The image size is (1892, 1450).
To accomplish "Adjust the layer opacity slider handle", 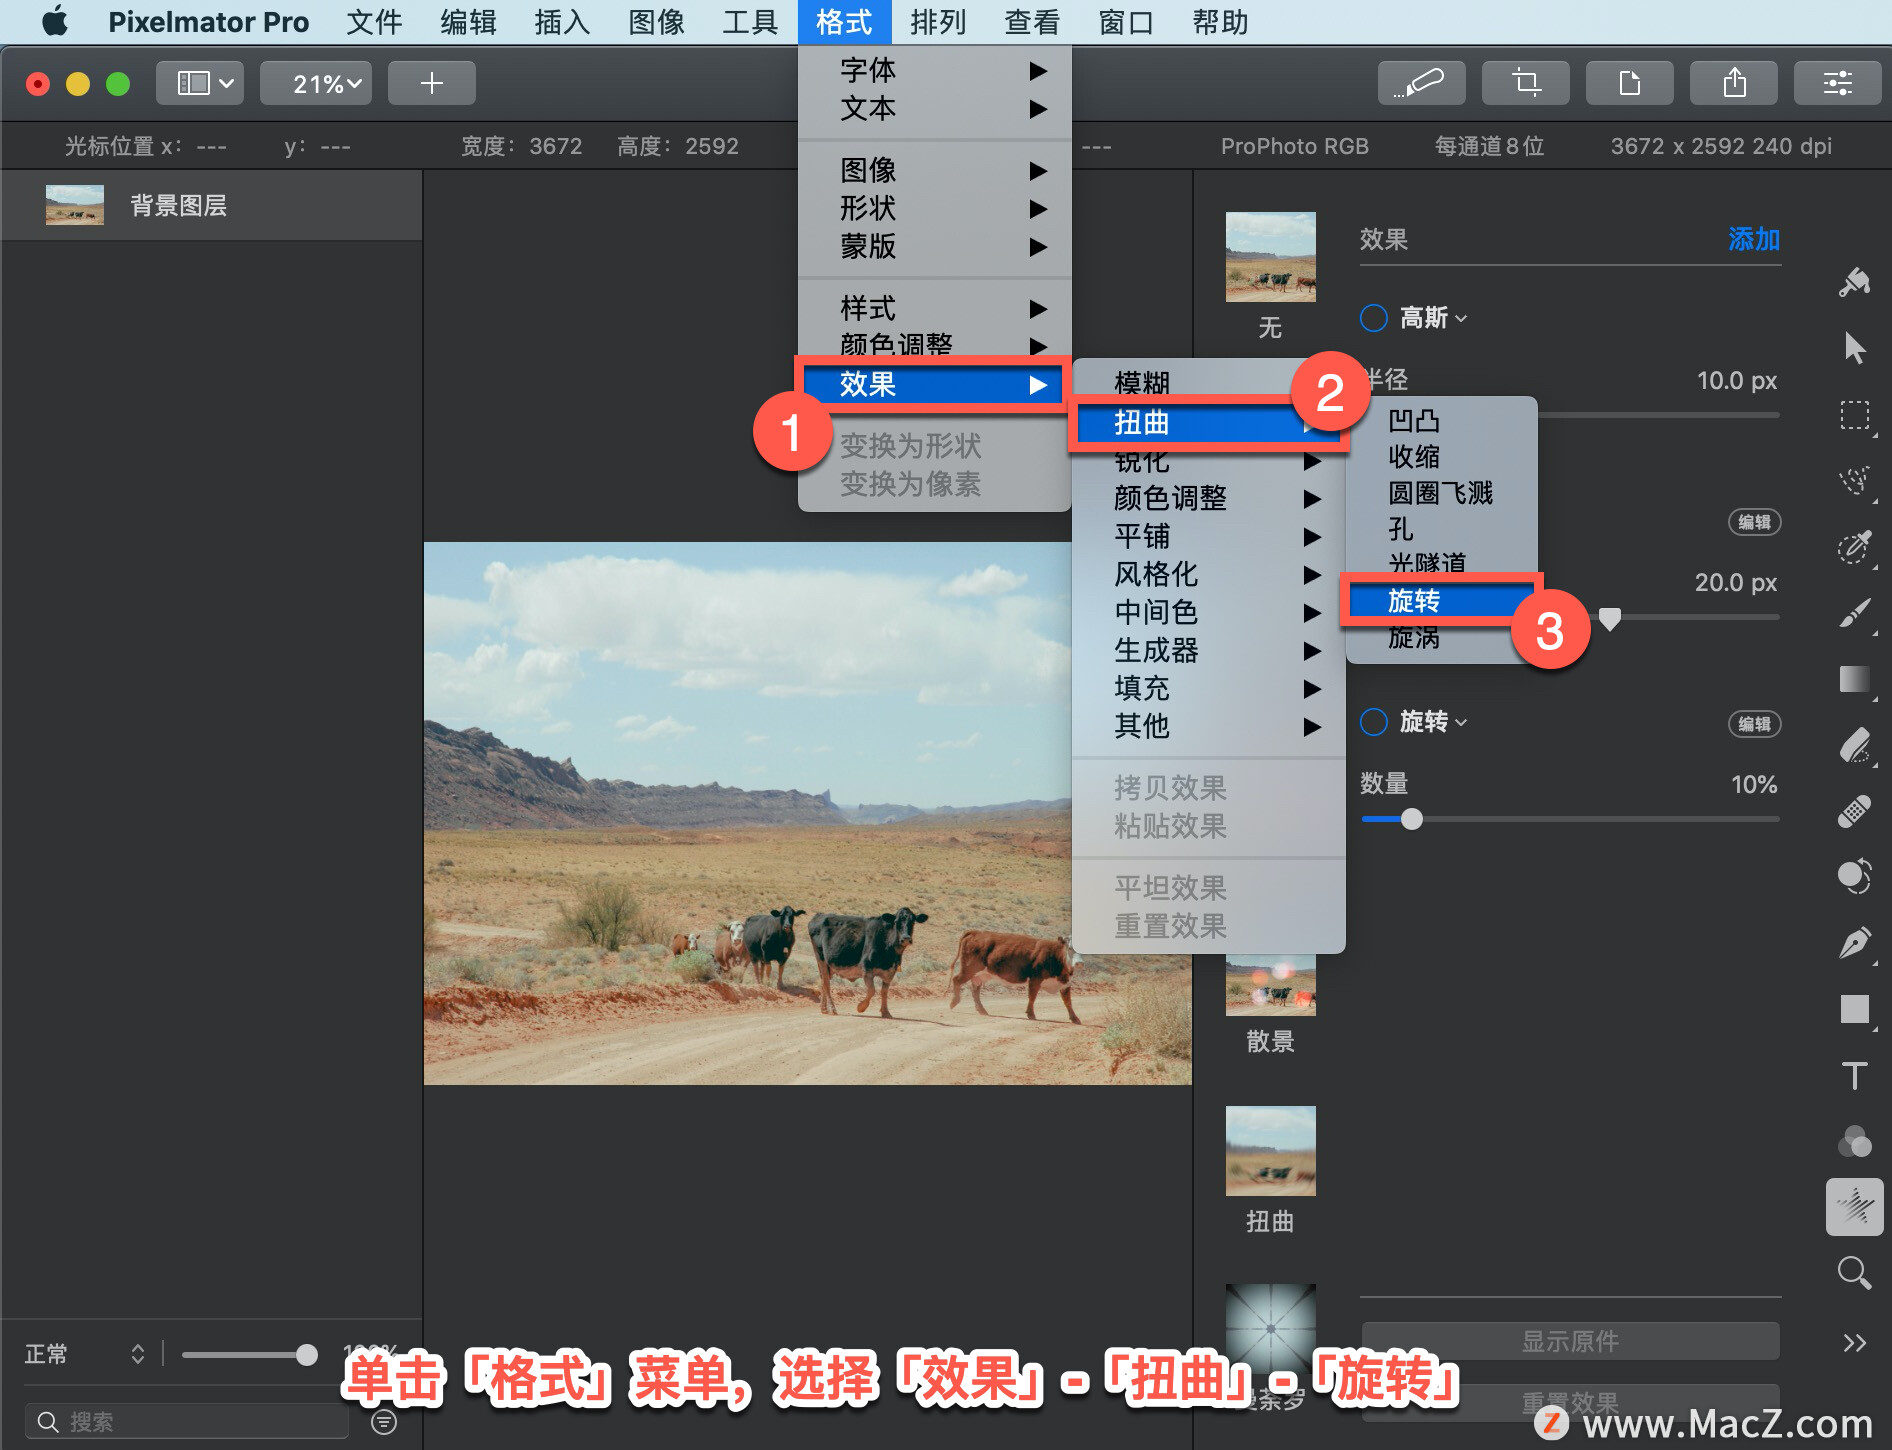I will [307, 1354].
